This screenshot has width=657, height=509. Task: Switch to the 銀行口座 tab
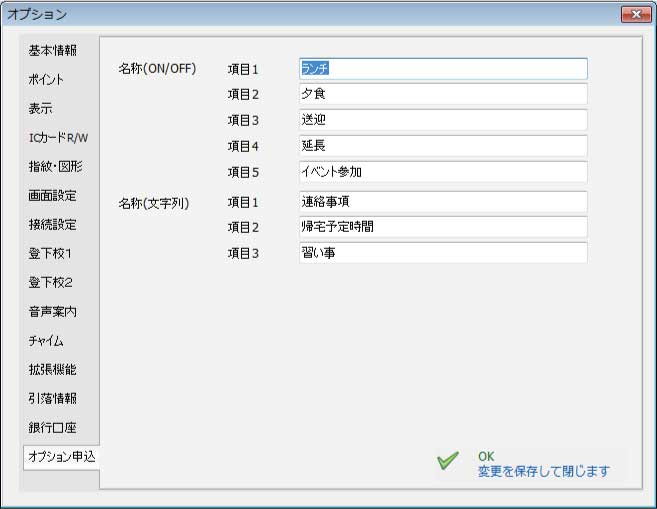[x=52, y=428]
